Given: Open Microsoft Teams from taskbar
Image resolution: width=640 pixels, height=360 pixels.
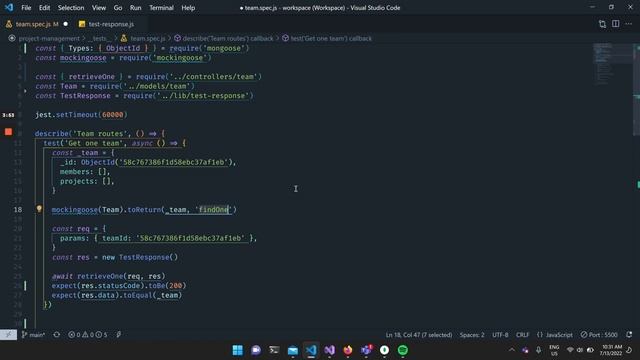Looking at the screenshot, I should [366, 350].
